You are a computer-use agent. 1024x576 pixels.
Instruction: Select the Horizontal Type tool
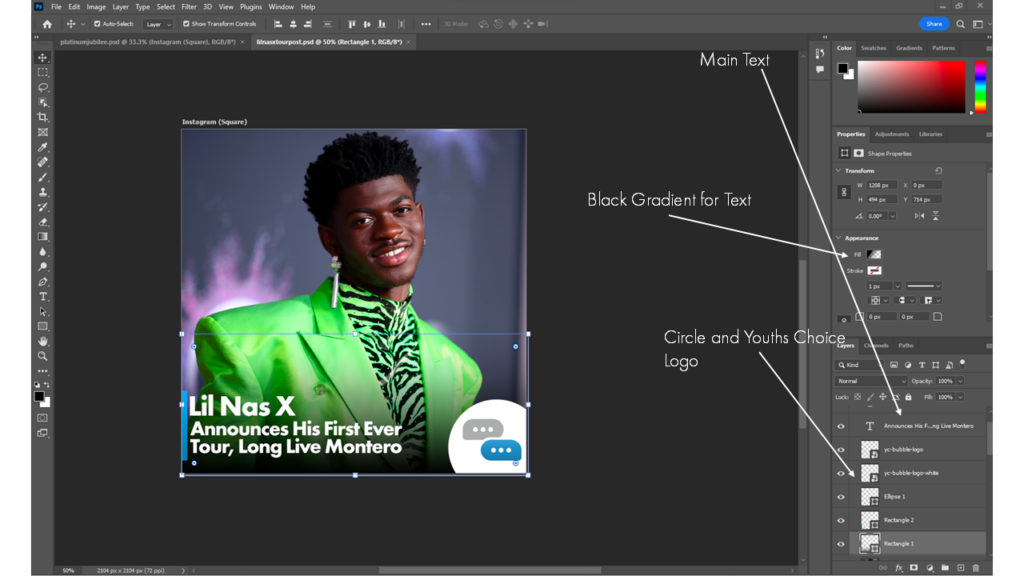[43, 296]
